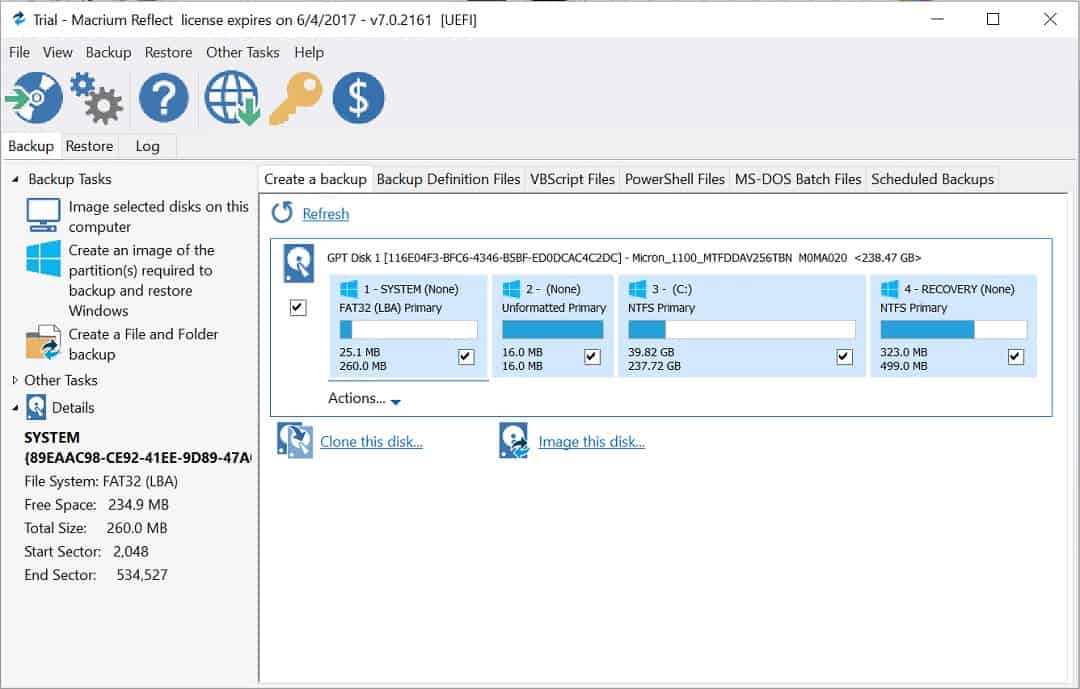
Task: Click the blue question mark help icon
Action: (x=164, y=98)
